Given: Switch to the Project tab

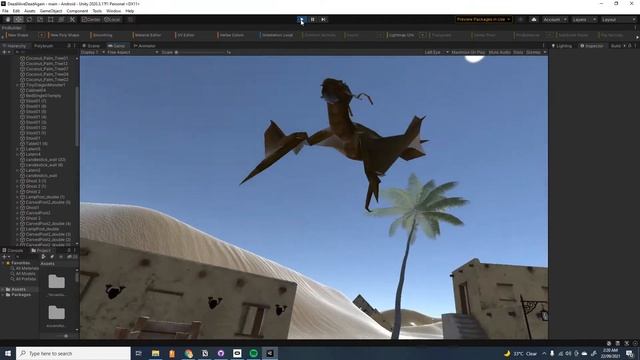Looking at the screenshot, I should point(42,251).
